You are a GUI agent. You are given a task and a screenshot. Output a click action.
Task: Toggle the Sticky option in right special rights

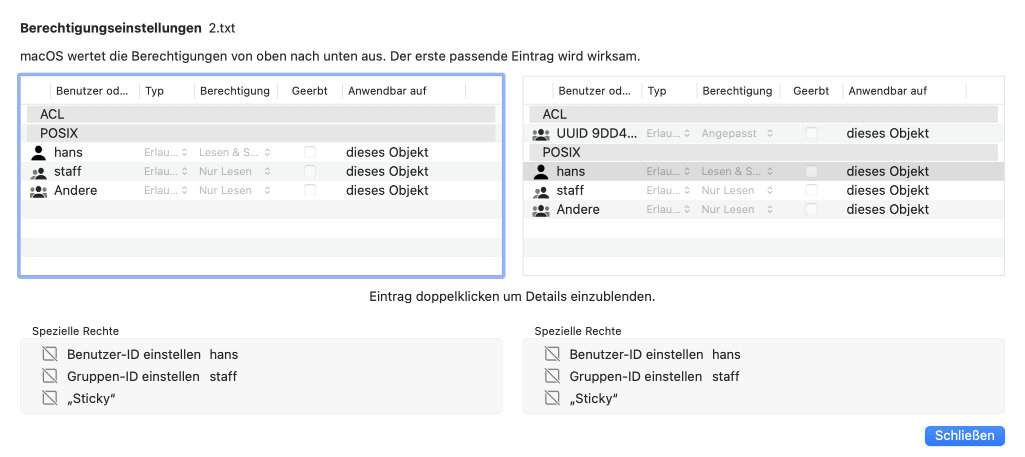[552, 398]
